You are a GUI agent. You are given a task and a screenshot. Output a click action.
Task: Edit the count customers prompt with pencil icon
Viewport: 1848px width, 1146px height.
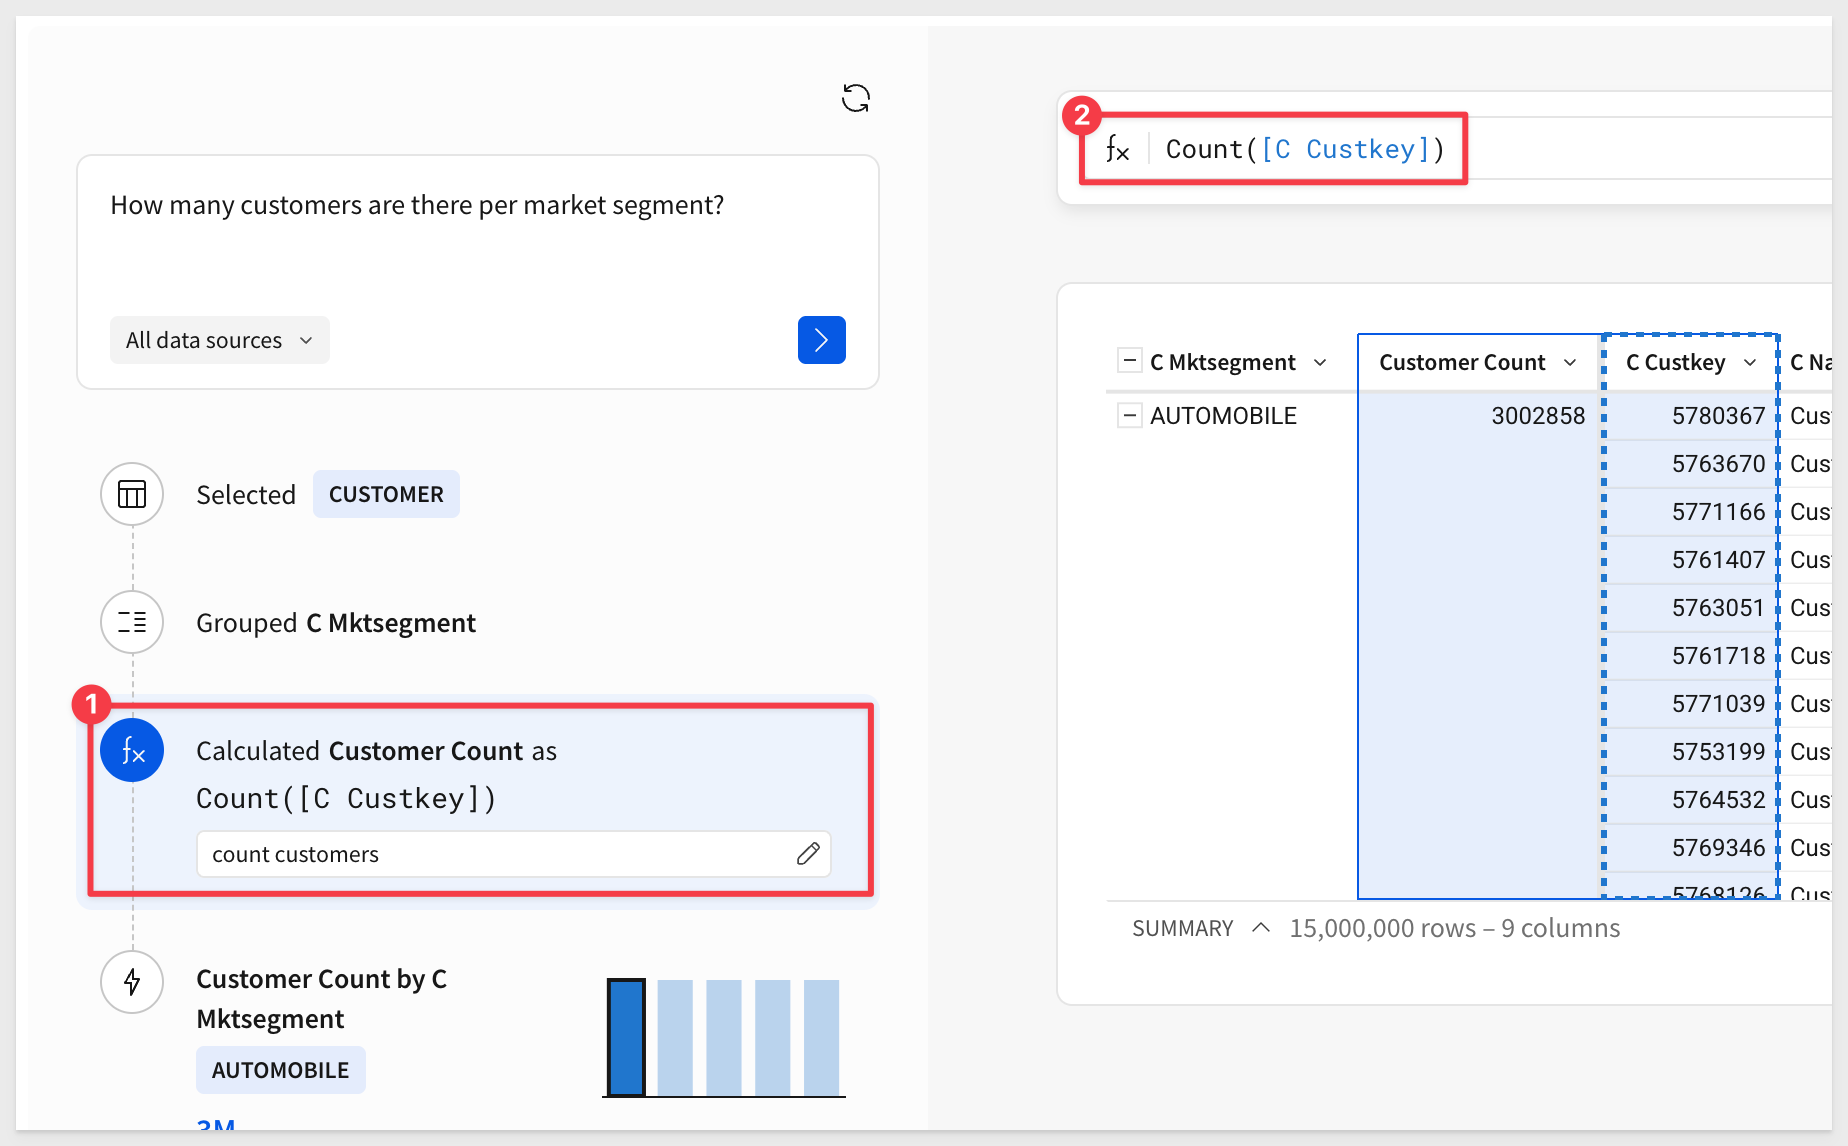(808, 854)
